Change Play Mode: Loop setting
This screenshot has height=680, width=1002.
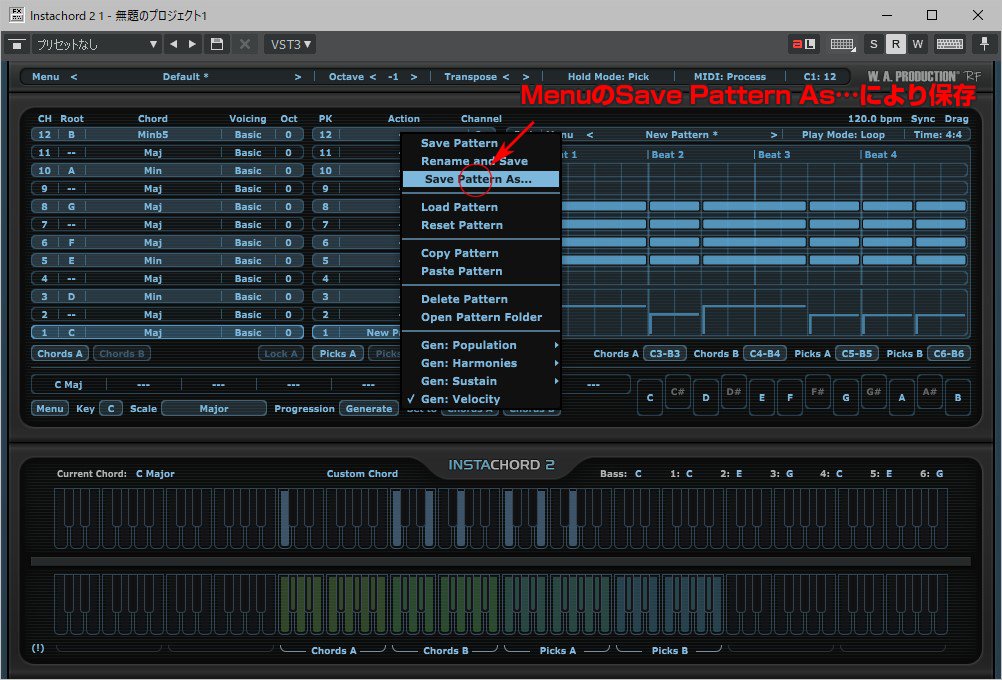[844, 135]
